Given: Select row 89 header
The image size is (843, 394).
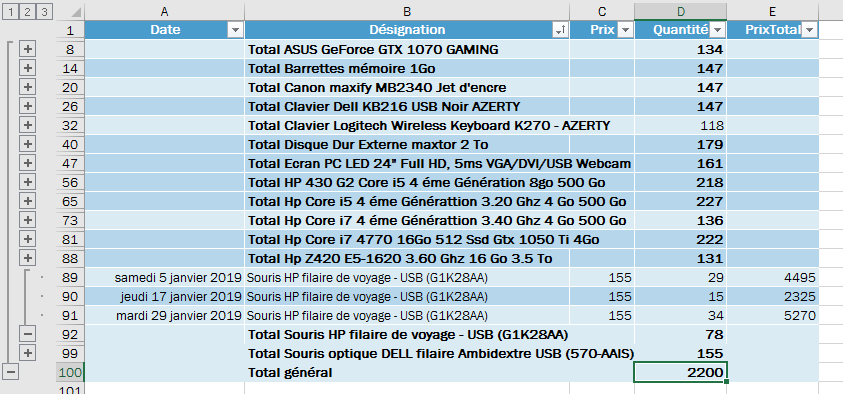Looking at the screenshot, I should [x=70, y=277].
